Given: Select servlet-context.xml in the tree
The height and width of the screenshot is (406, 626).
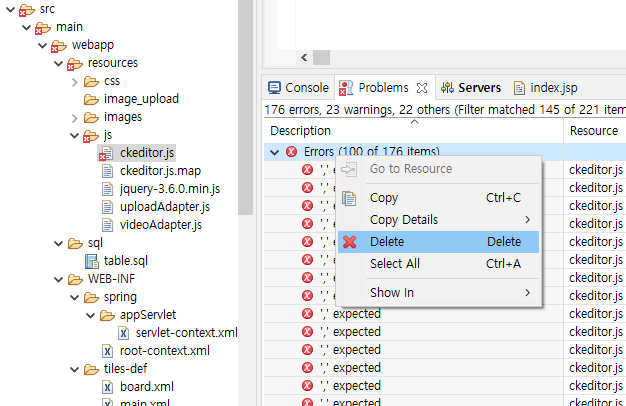Looking at the screenshot, I should click(186, 333).
